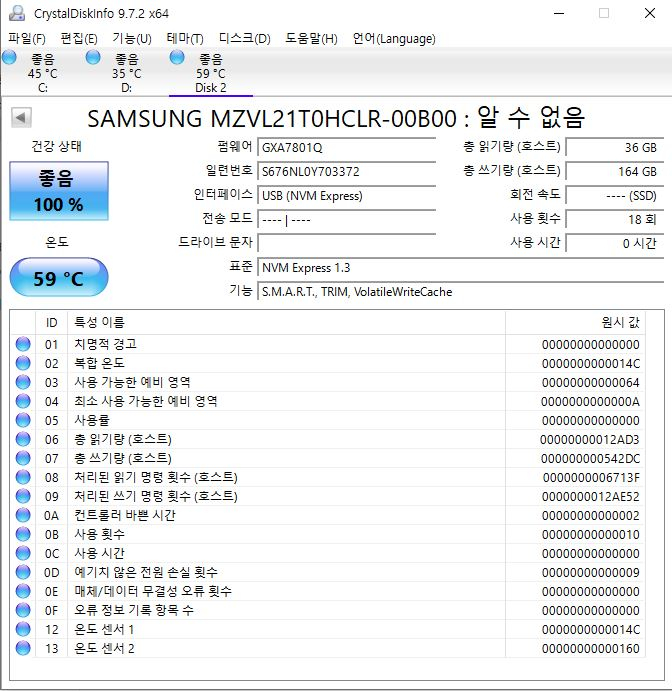
Task: Click status orb of row 0E 매체/데이터 무결성 오류 횟수
Action: (23, 591)
